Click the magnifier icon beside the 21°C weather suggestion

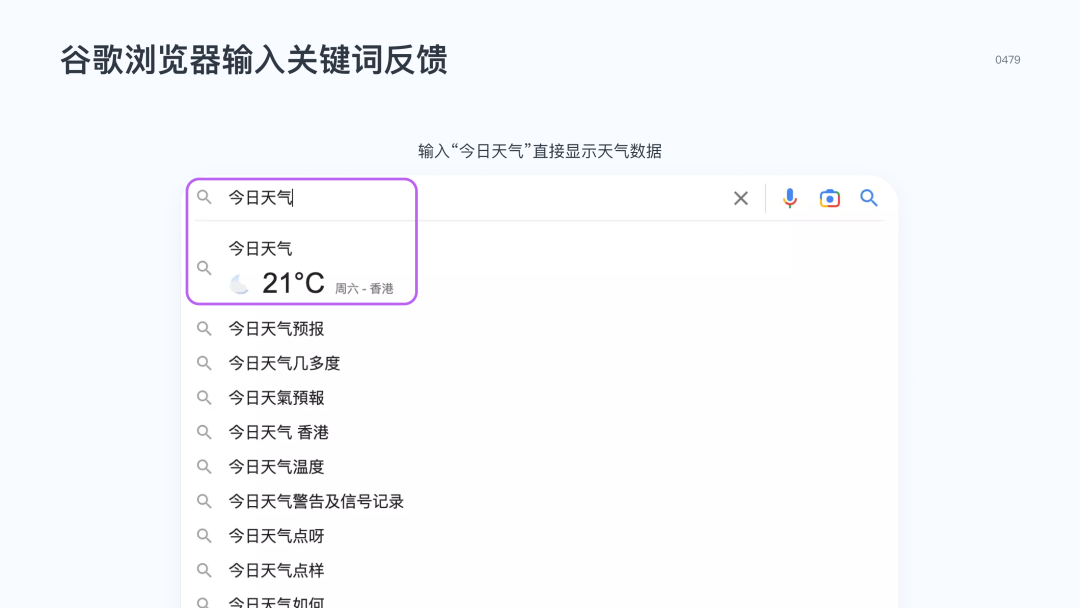pyautogui.click(x=204, y=267)
